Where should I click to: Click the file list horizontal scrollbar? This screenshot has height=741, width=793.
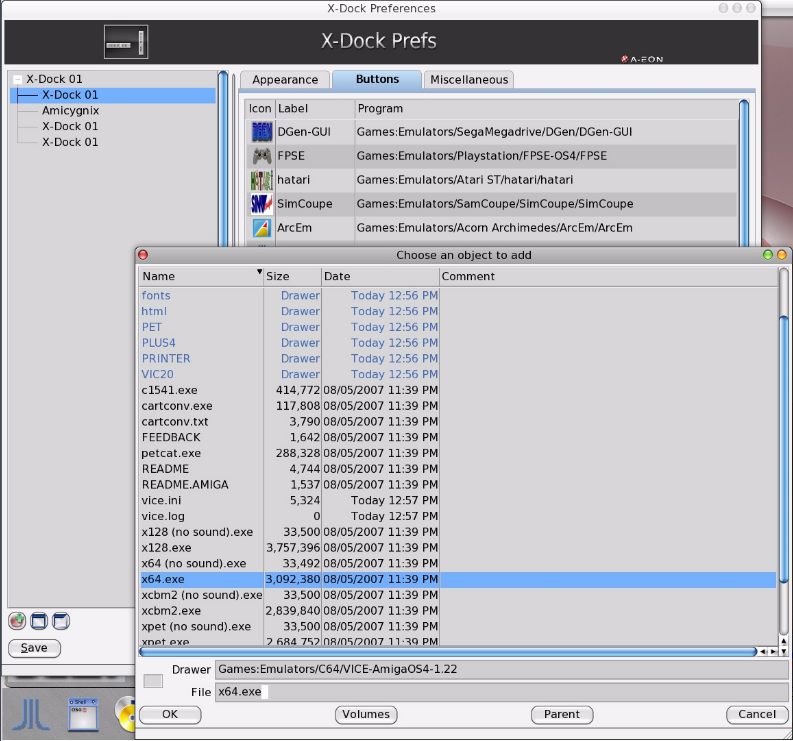click(x=448, y=652)
